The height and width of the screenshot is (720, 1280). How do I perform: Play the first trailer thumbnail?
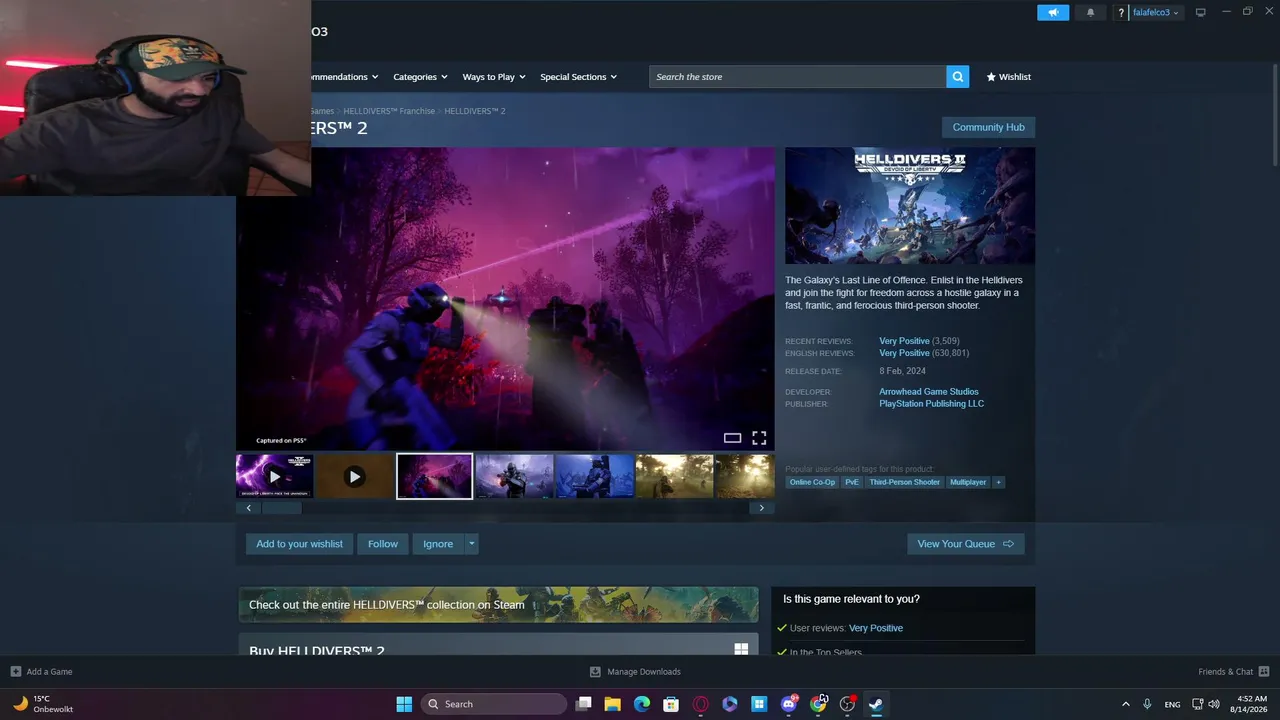coord(274,476)
